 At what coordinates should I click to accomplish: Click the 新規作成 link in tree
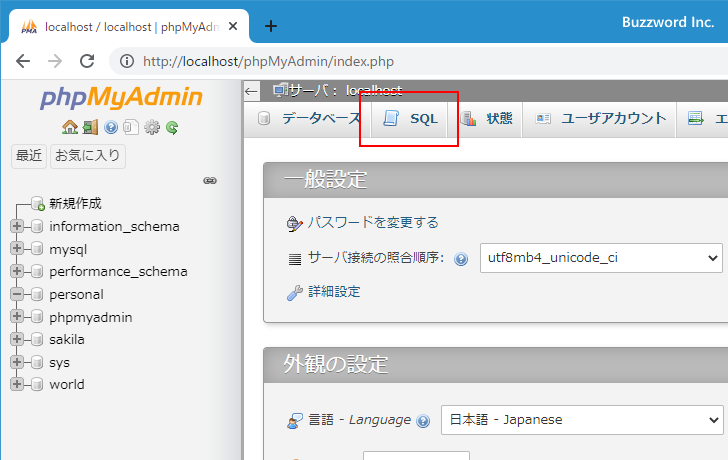pyautogui.click(x=75, y=203)
